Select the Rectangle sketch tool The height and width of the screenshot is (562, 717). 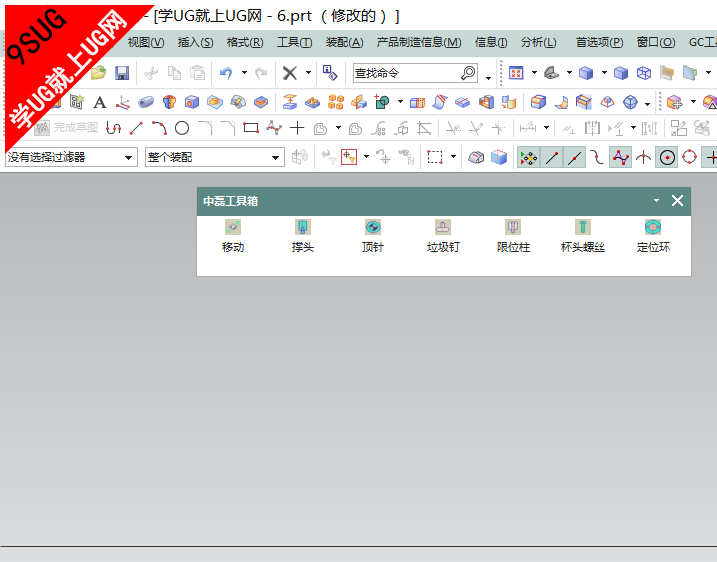pyautogui.click(x=251, y=128)
